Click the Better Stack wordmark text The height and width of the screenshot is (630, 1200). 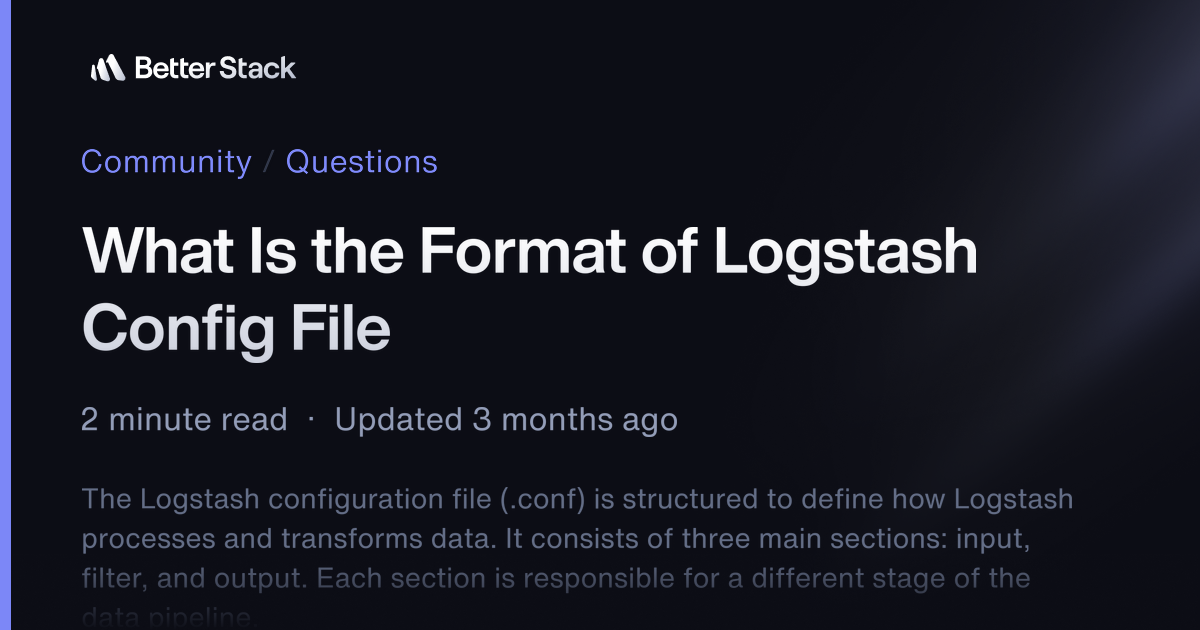pyautogui.click(x=215, y=68)
